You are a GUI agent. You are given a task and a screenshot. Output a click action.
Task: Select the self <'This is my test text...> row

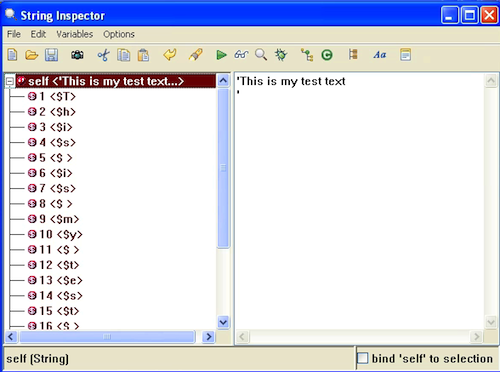click(116, 81)
